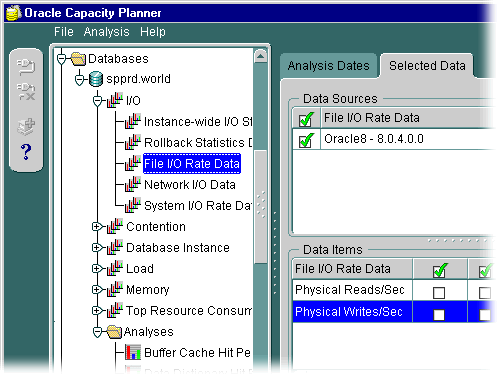Expand the Database Instance node
The image size is (498, 375).
[x=97, y=248]
